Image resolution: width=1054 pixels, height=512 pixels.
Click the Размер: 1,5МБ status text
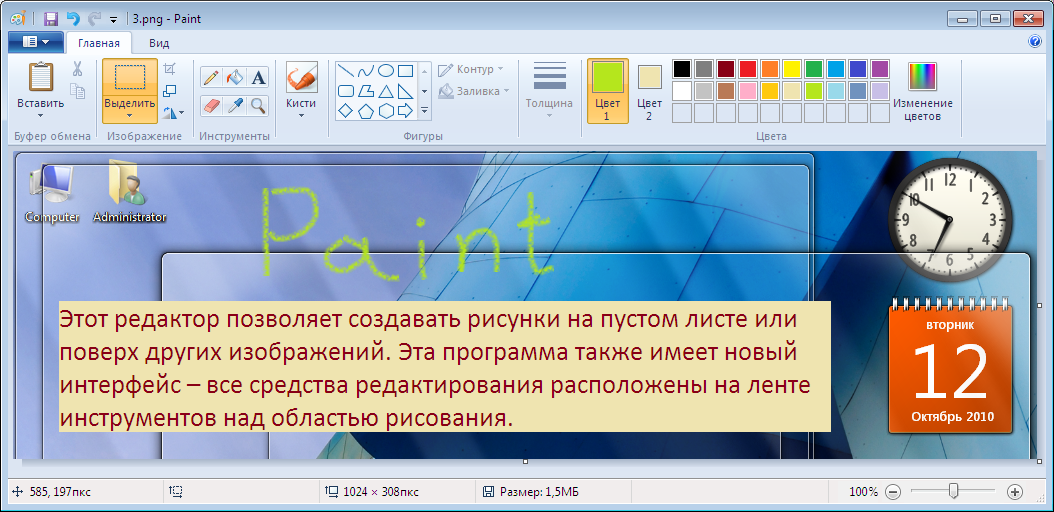click(x=540, y=492)
